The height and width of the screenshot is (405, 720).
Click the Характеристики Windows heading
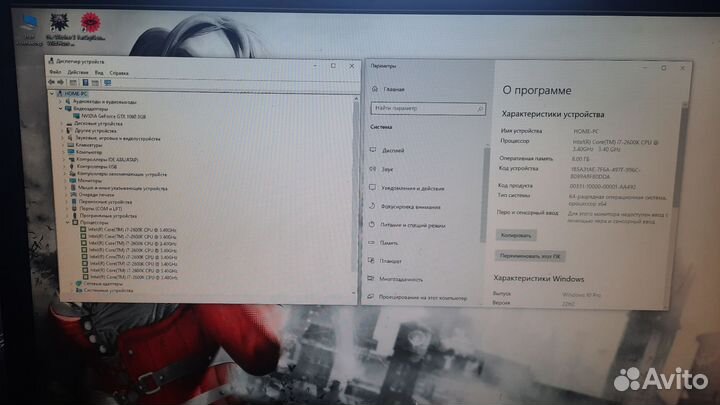click(x=539, y=279)
